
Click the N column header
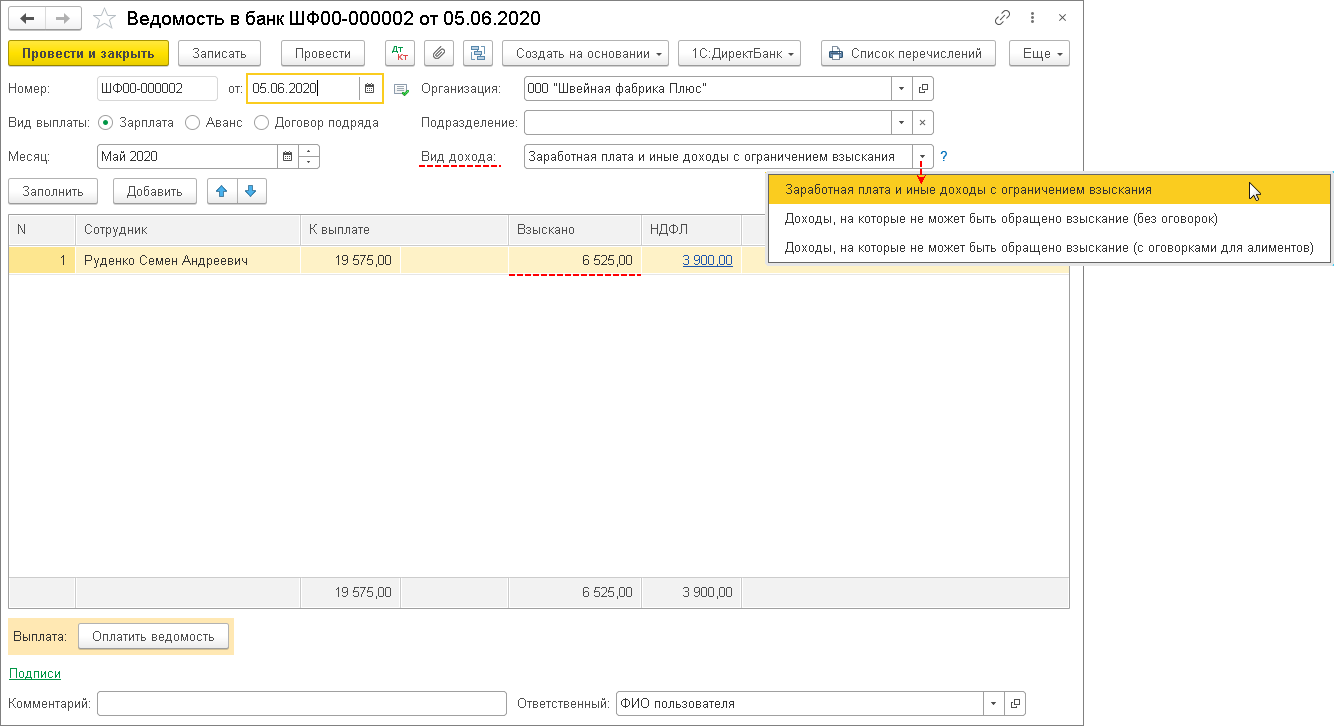[x=42, y=230]
